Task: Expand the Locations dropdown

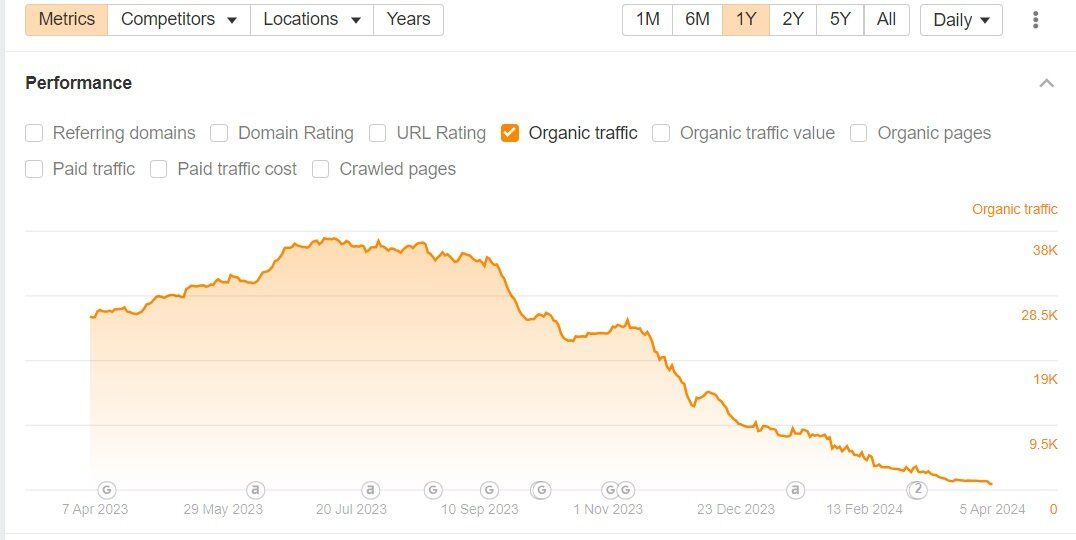Action: pyautogui.click(x=311, y=19)
